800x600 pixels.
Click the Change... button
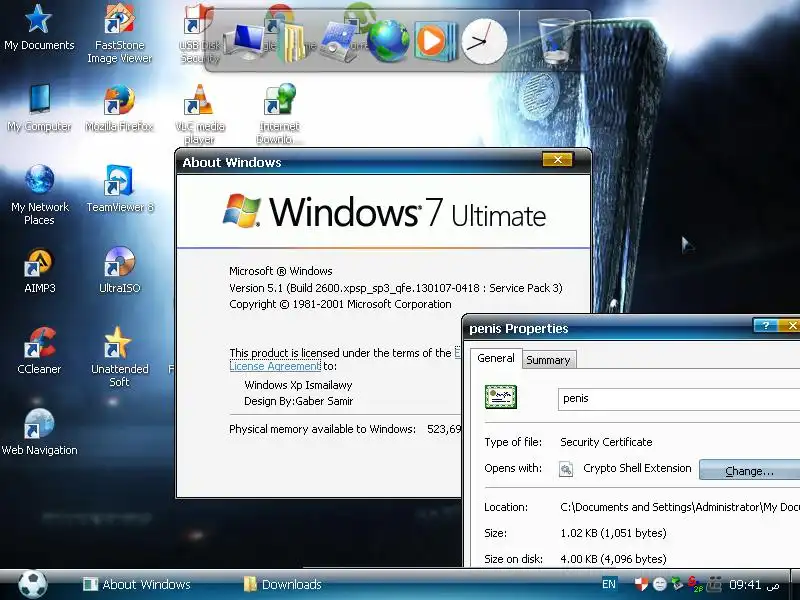[749, 470]
